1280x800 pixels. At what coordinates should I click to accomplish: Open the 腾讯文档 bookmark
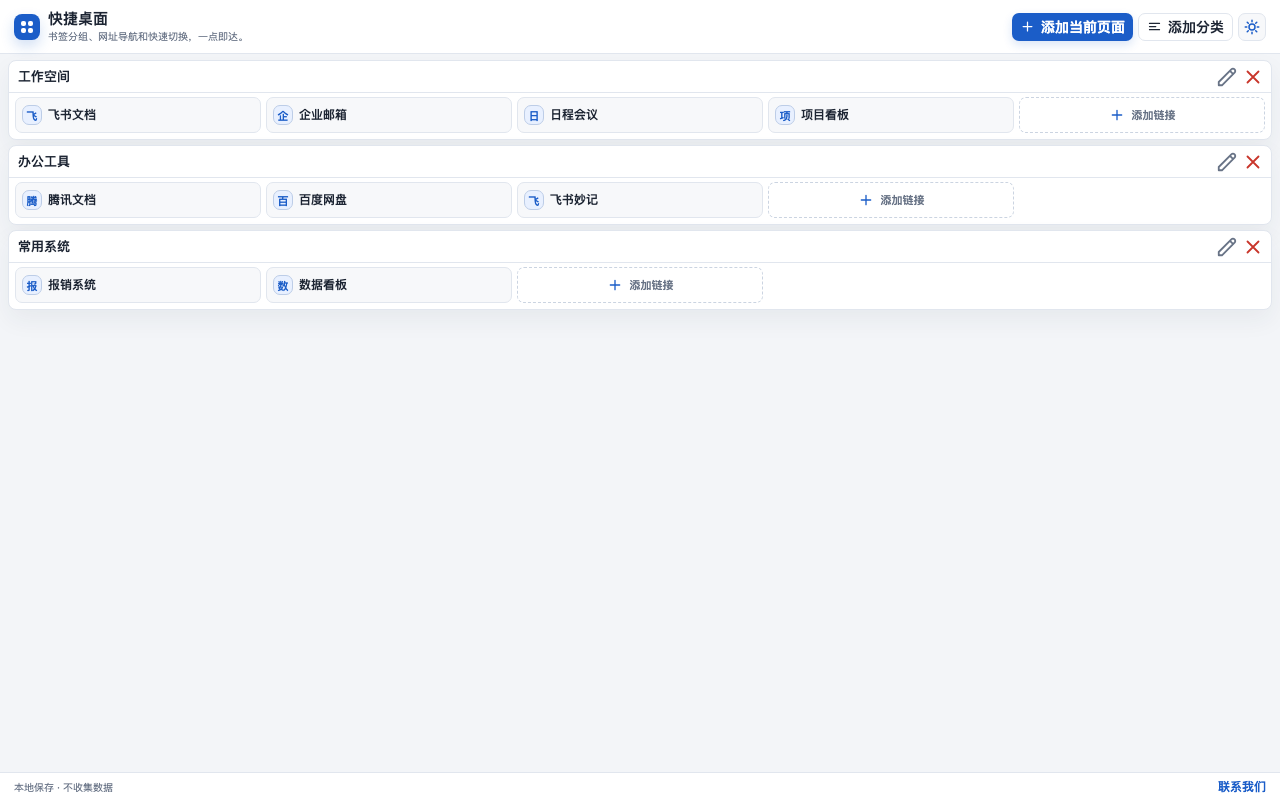[x=138, y=200]
